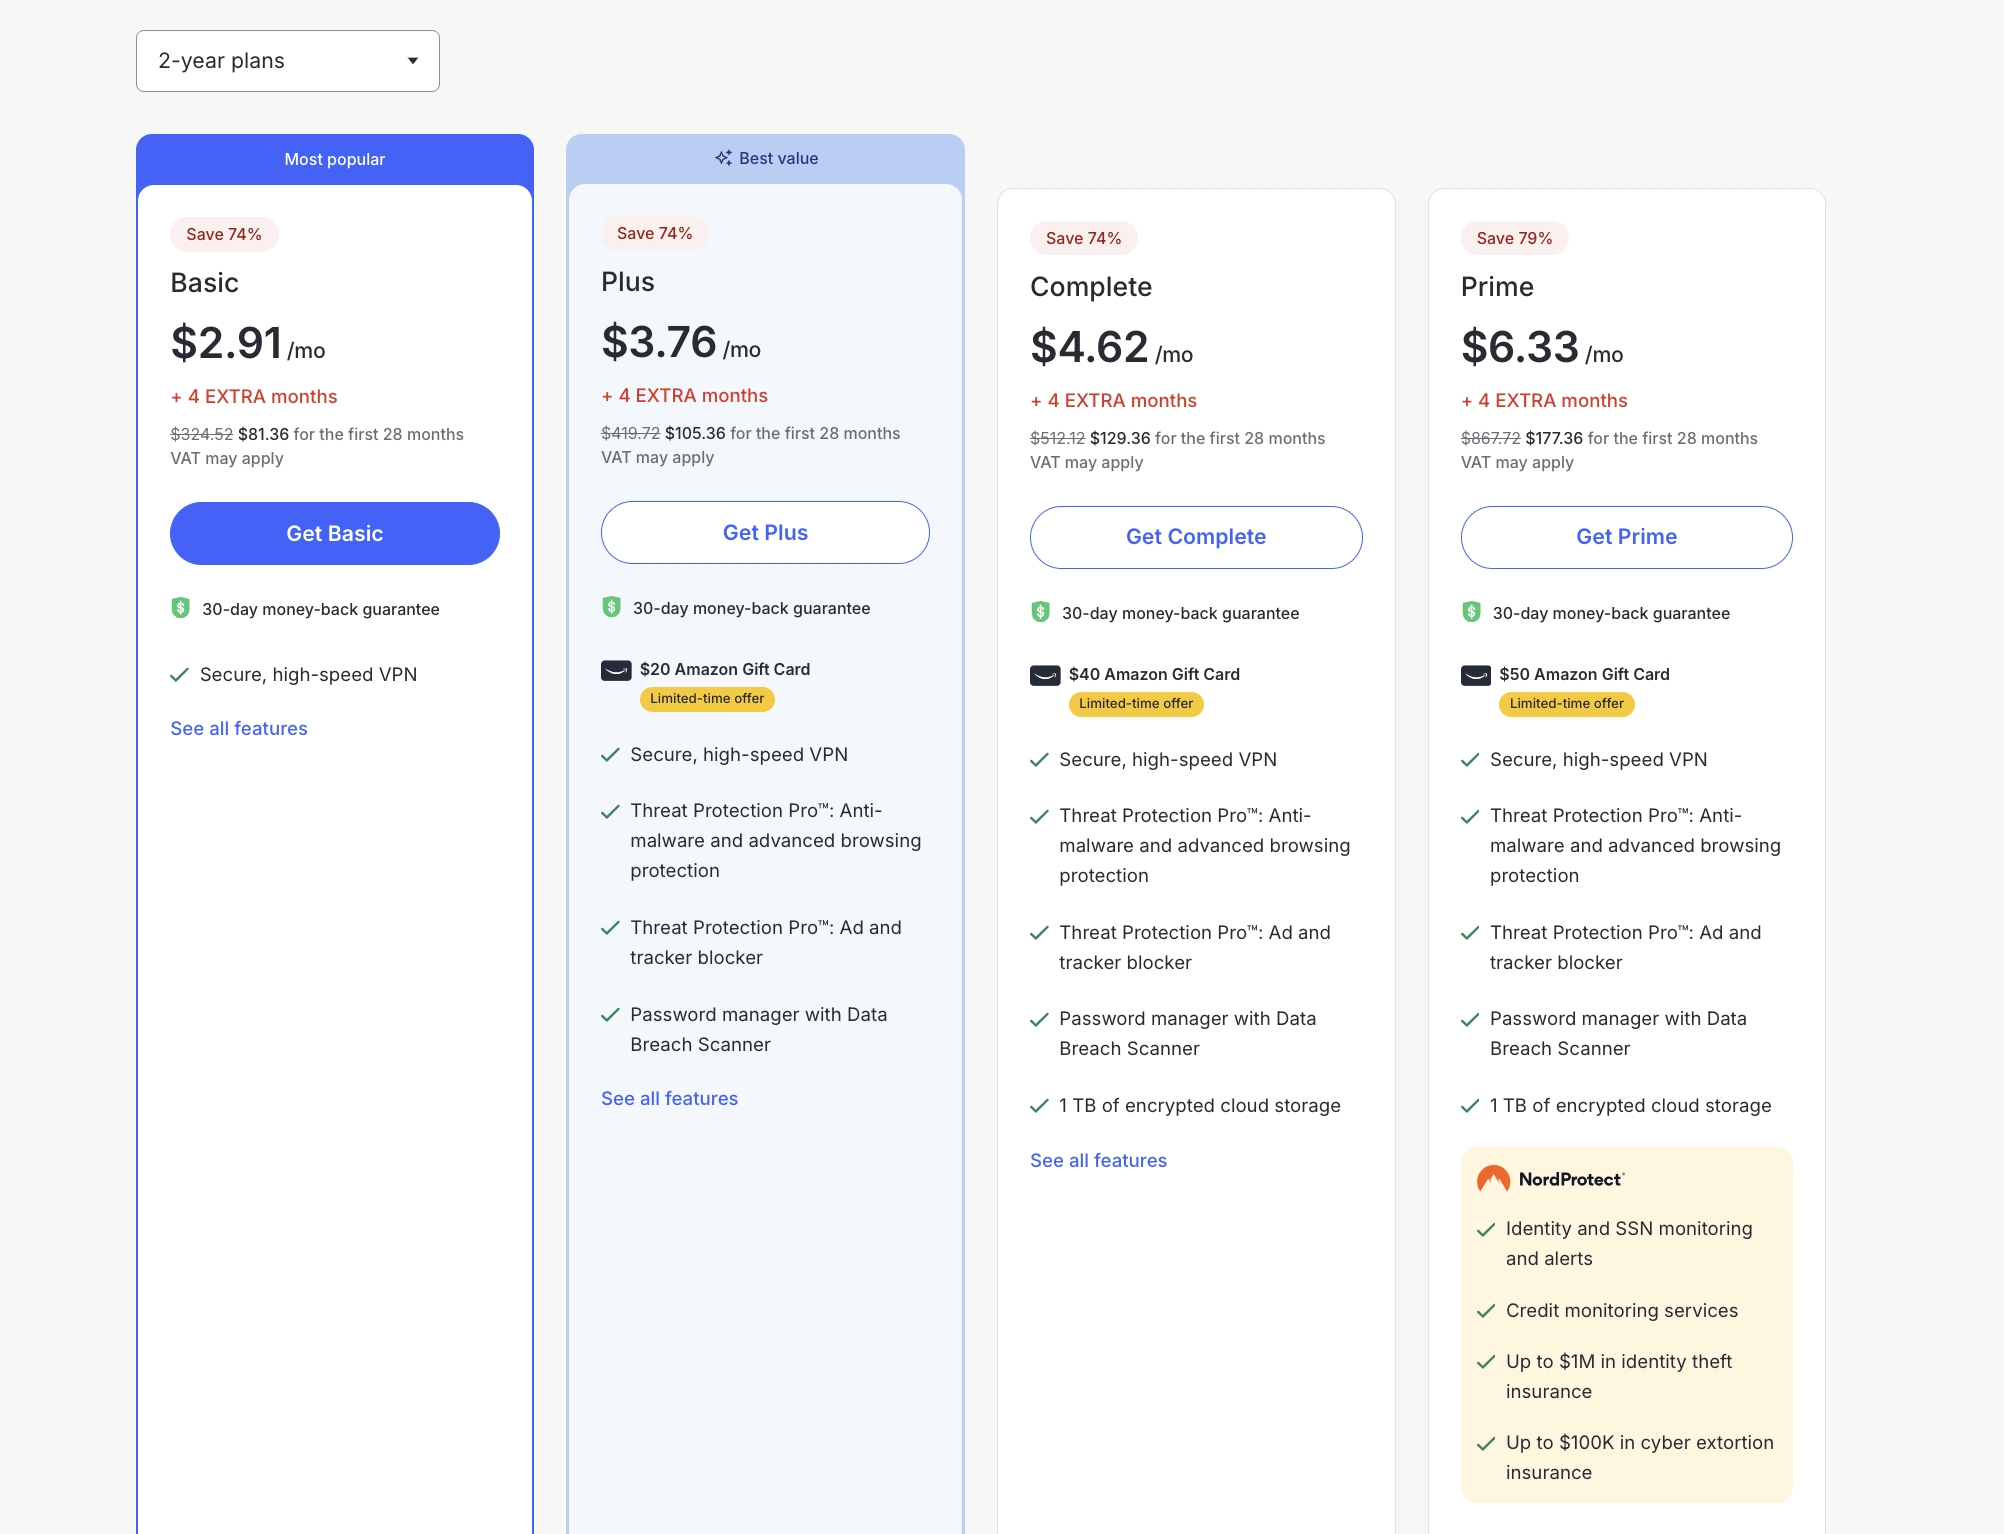Click Basic plan money-back shield icon

click(x=180, y=608)
